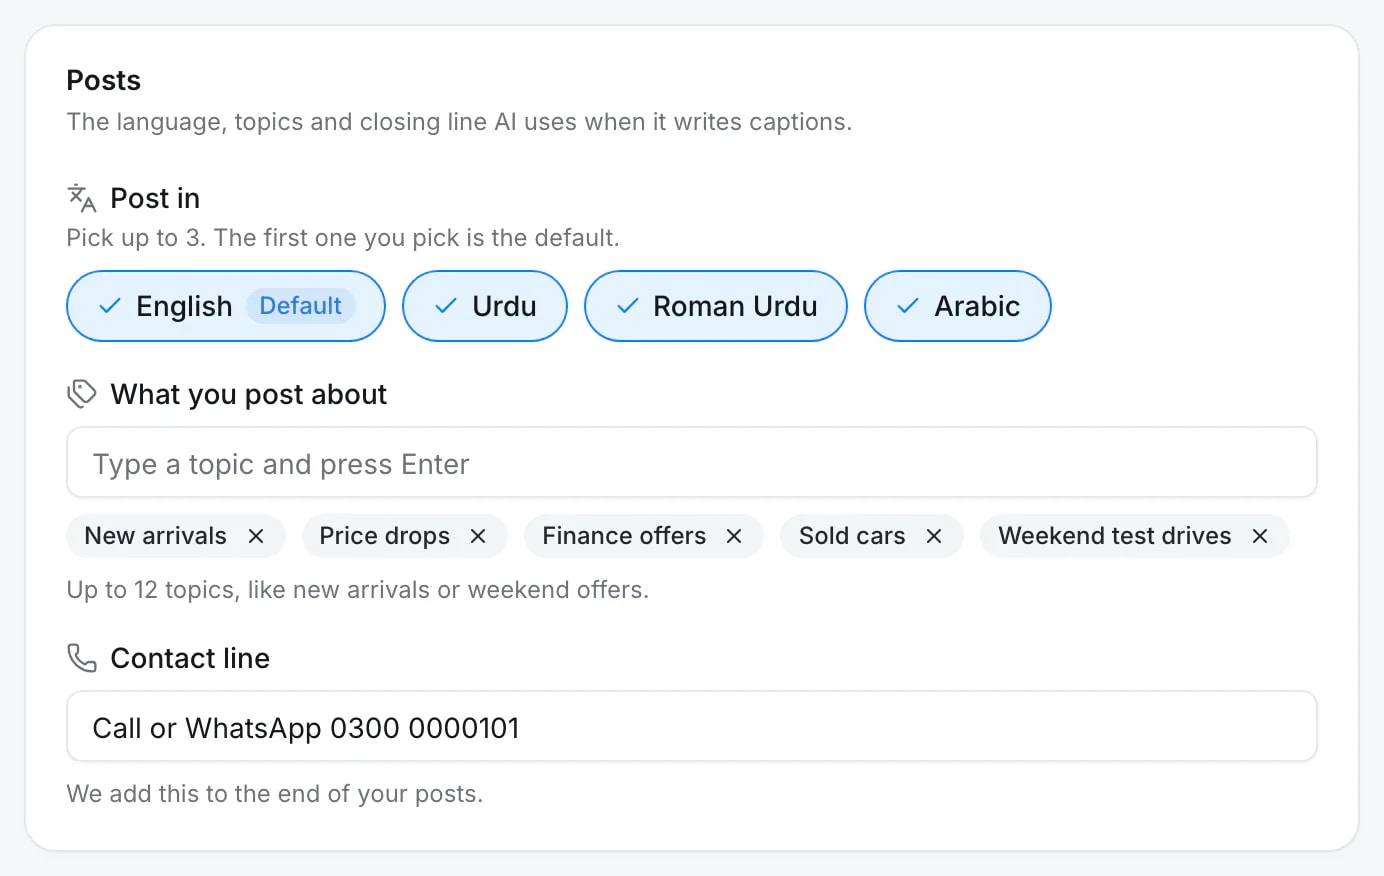
Task: Click the captions description under Posts
Action: (460, 122)
